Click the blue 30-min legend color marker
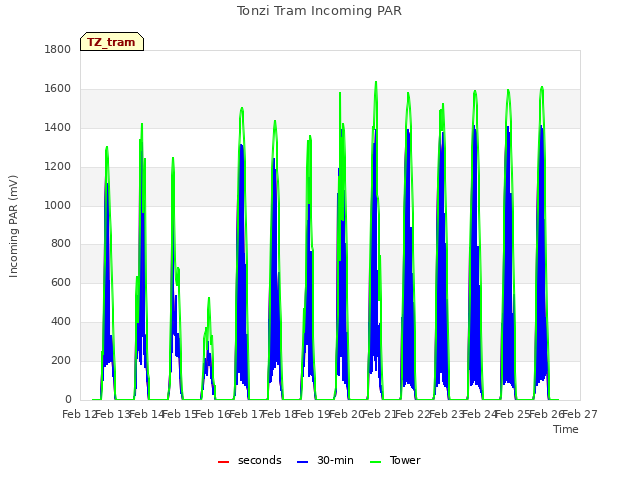Screen dimensions: 640x480 (x=302, y=462)
